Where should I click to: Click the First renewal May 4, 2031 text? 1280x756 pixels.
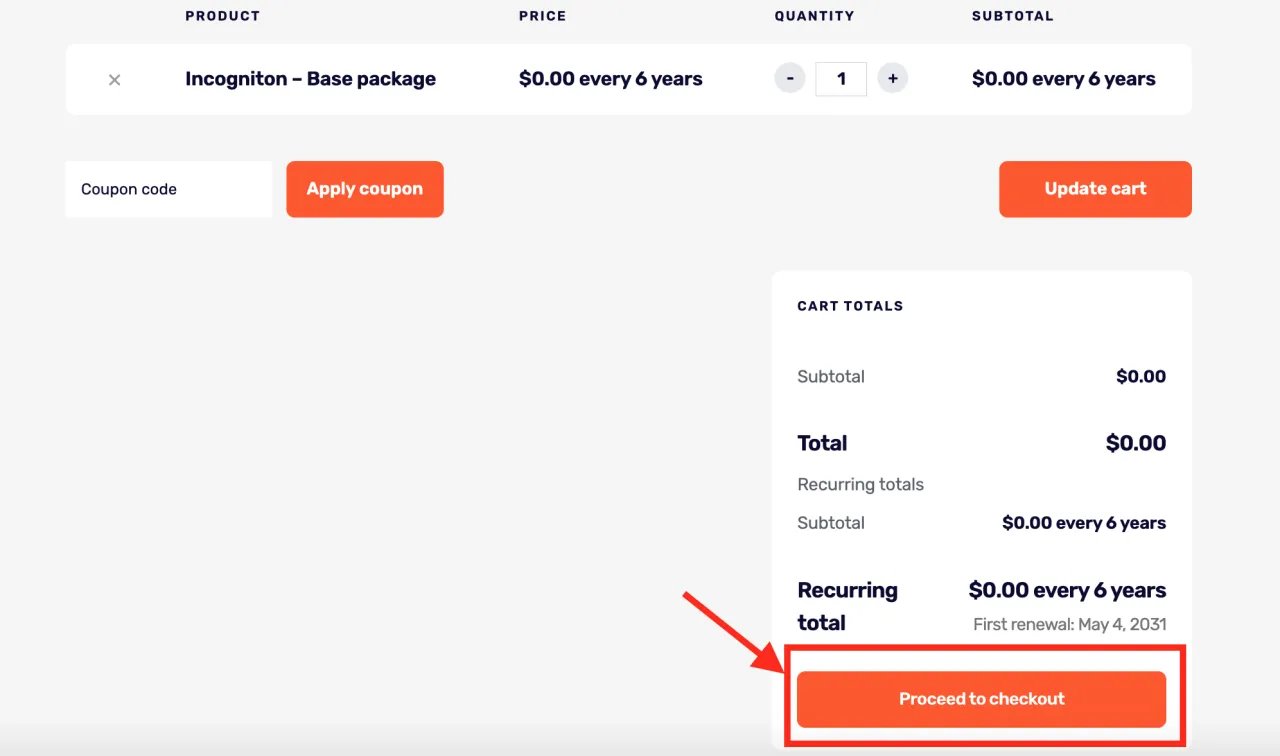pos(1070,624)
